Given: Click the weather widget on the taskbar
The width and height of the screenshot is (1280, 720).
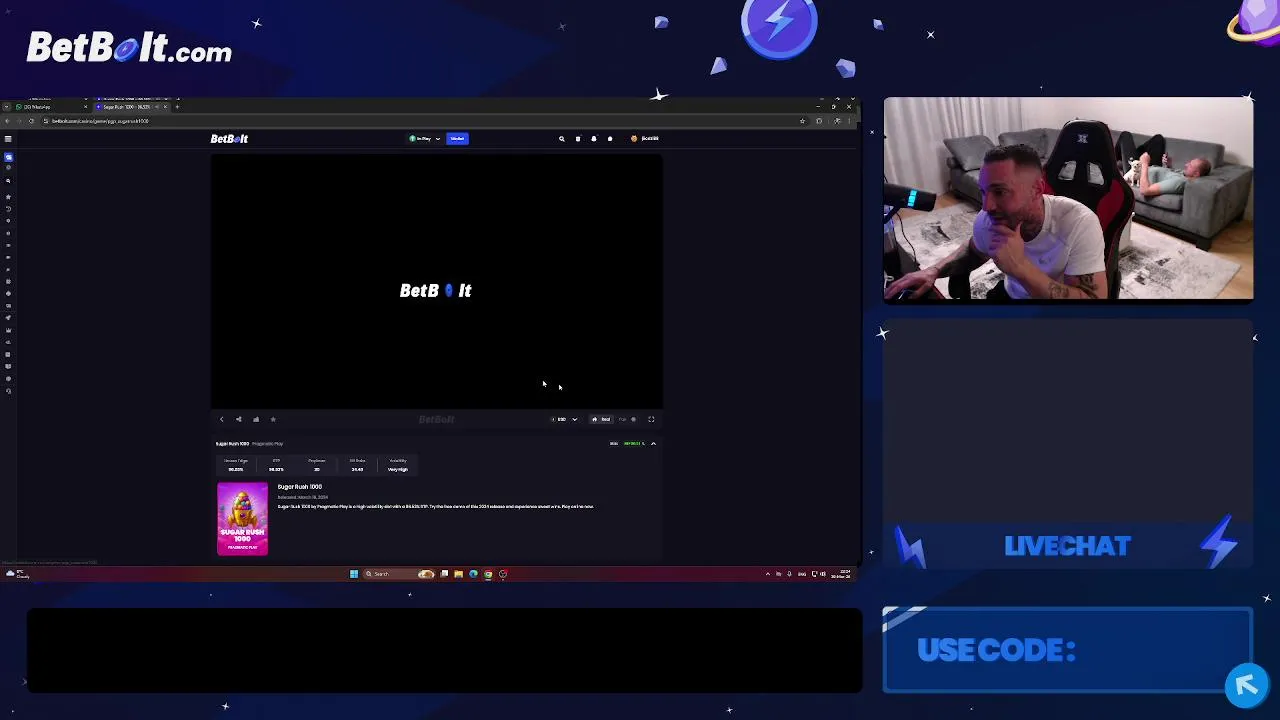Looking at the screenshot, I should click(x=17, y=574).
